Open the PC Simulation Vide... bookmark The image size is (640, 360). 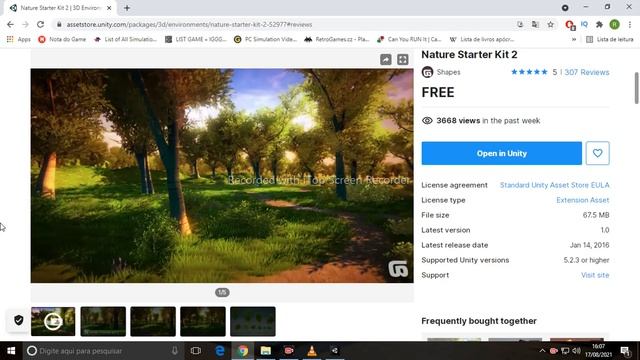[x=266, y=39]
